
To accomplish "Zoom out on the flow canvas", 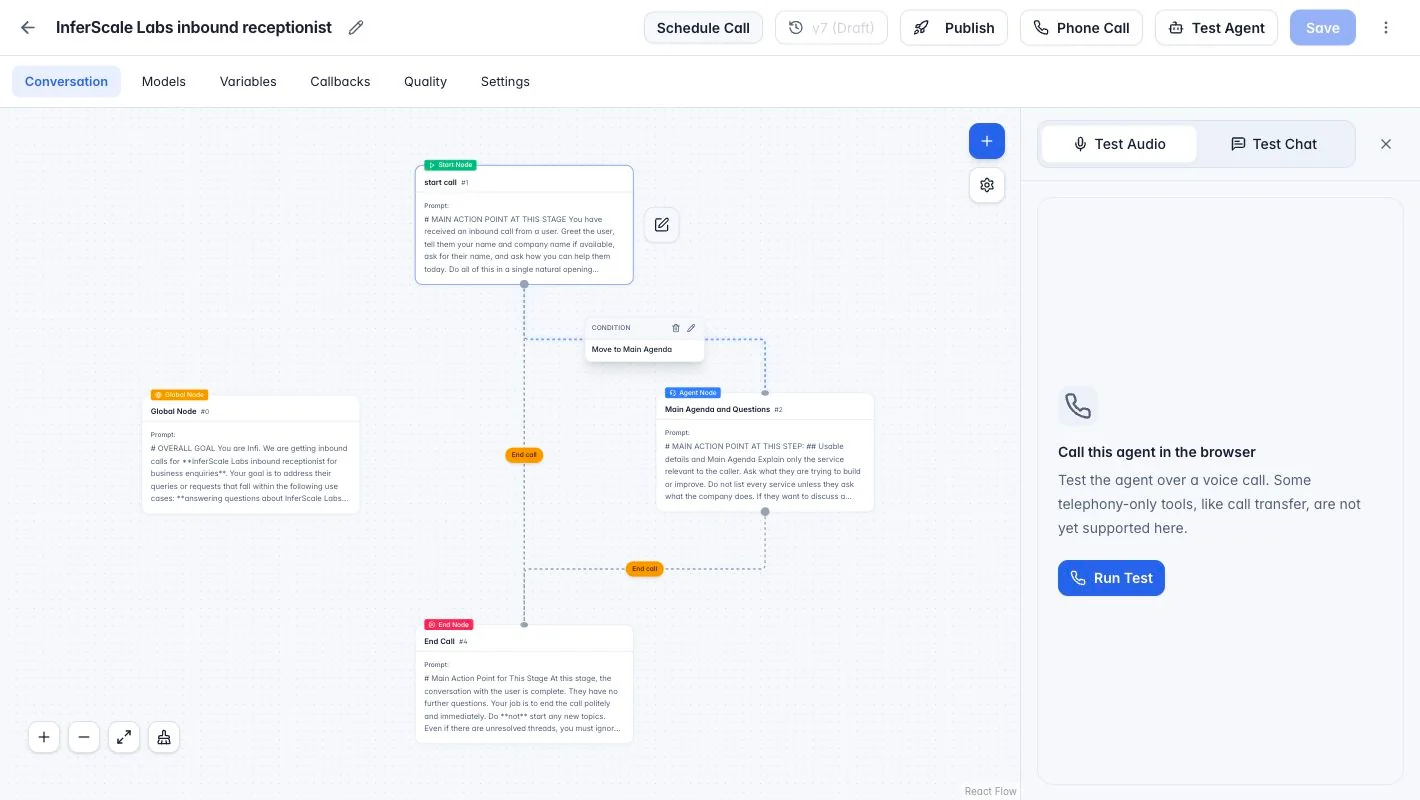I will 84,738.
